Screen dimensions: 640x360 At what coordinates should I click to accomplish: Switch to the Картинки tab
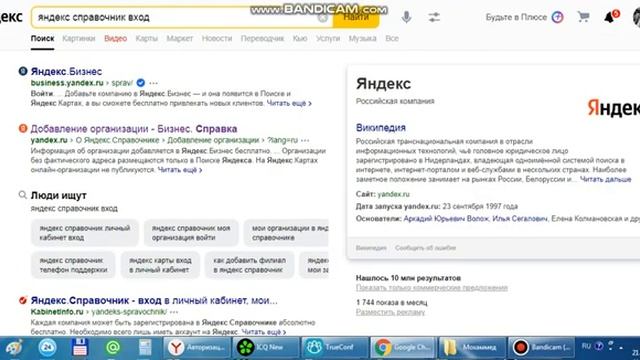coord(79,38)
